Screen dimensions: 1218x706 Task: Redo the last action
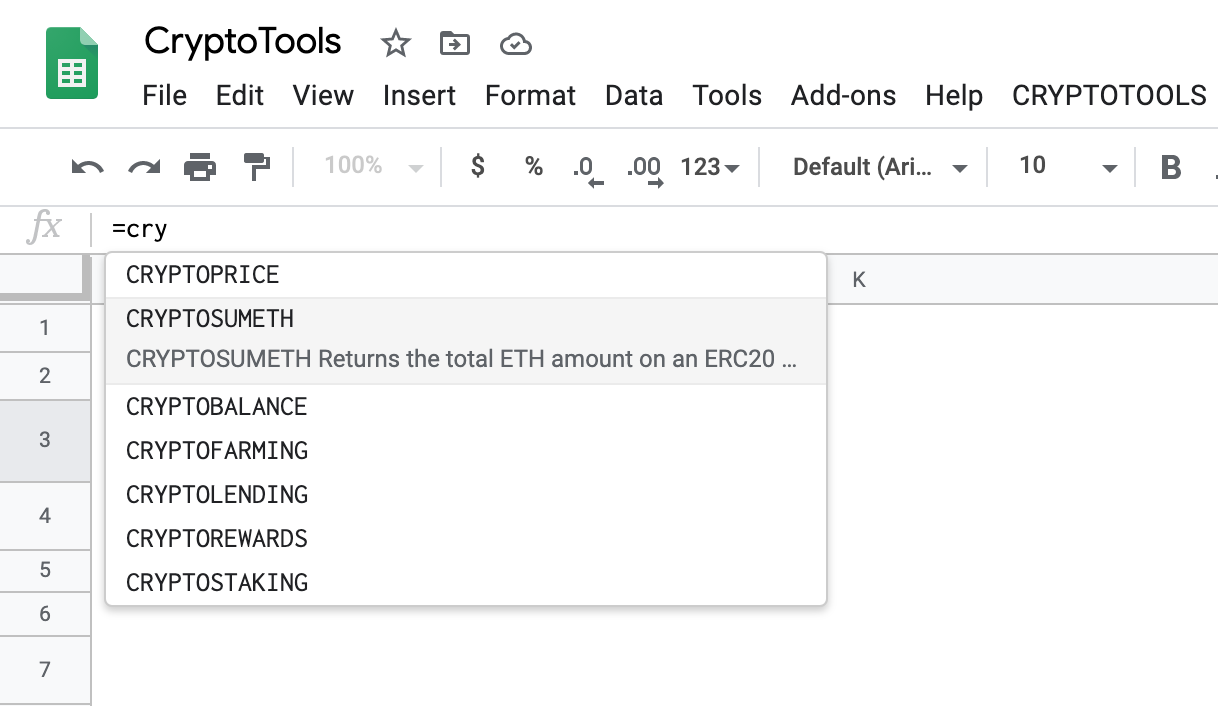pos(144,167)
